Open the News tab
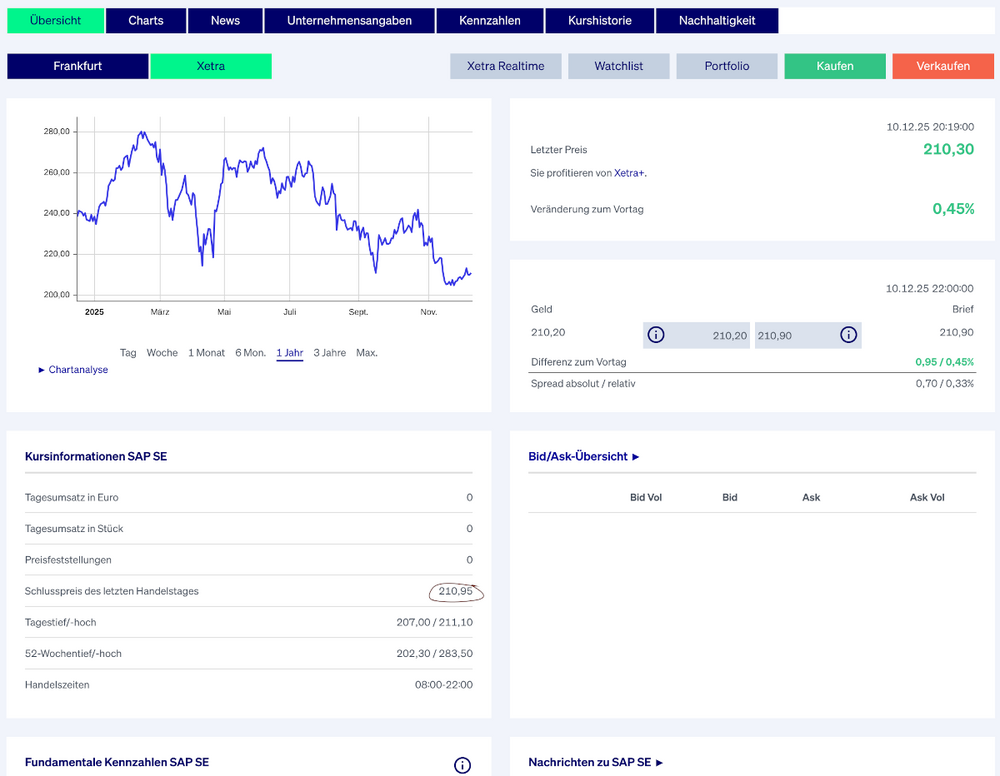The height and width of the screenshot is (776, 1000). (225, 20)
